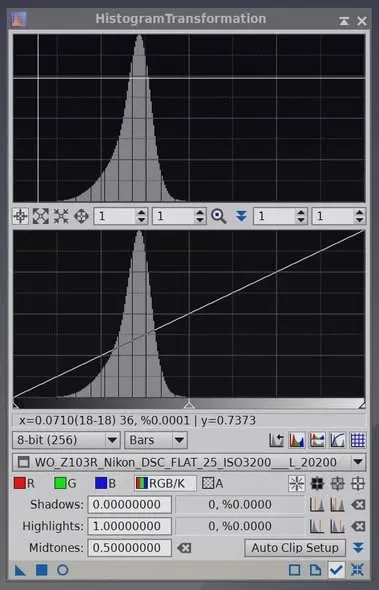Toggle the track view checkmark
The image size is (379, 590).
click(336, 570)
